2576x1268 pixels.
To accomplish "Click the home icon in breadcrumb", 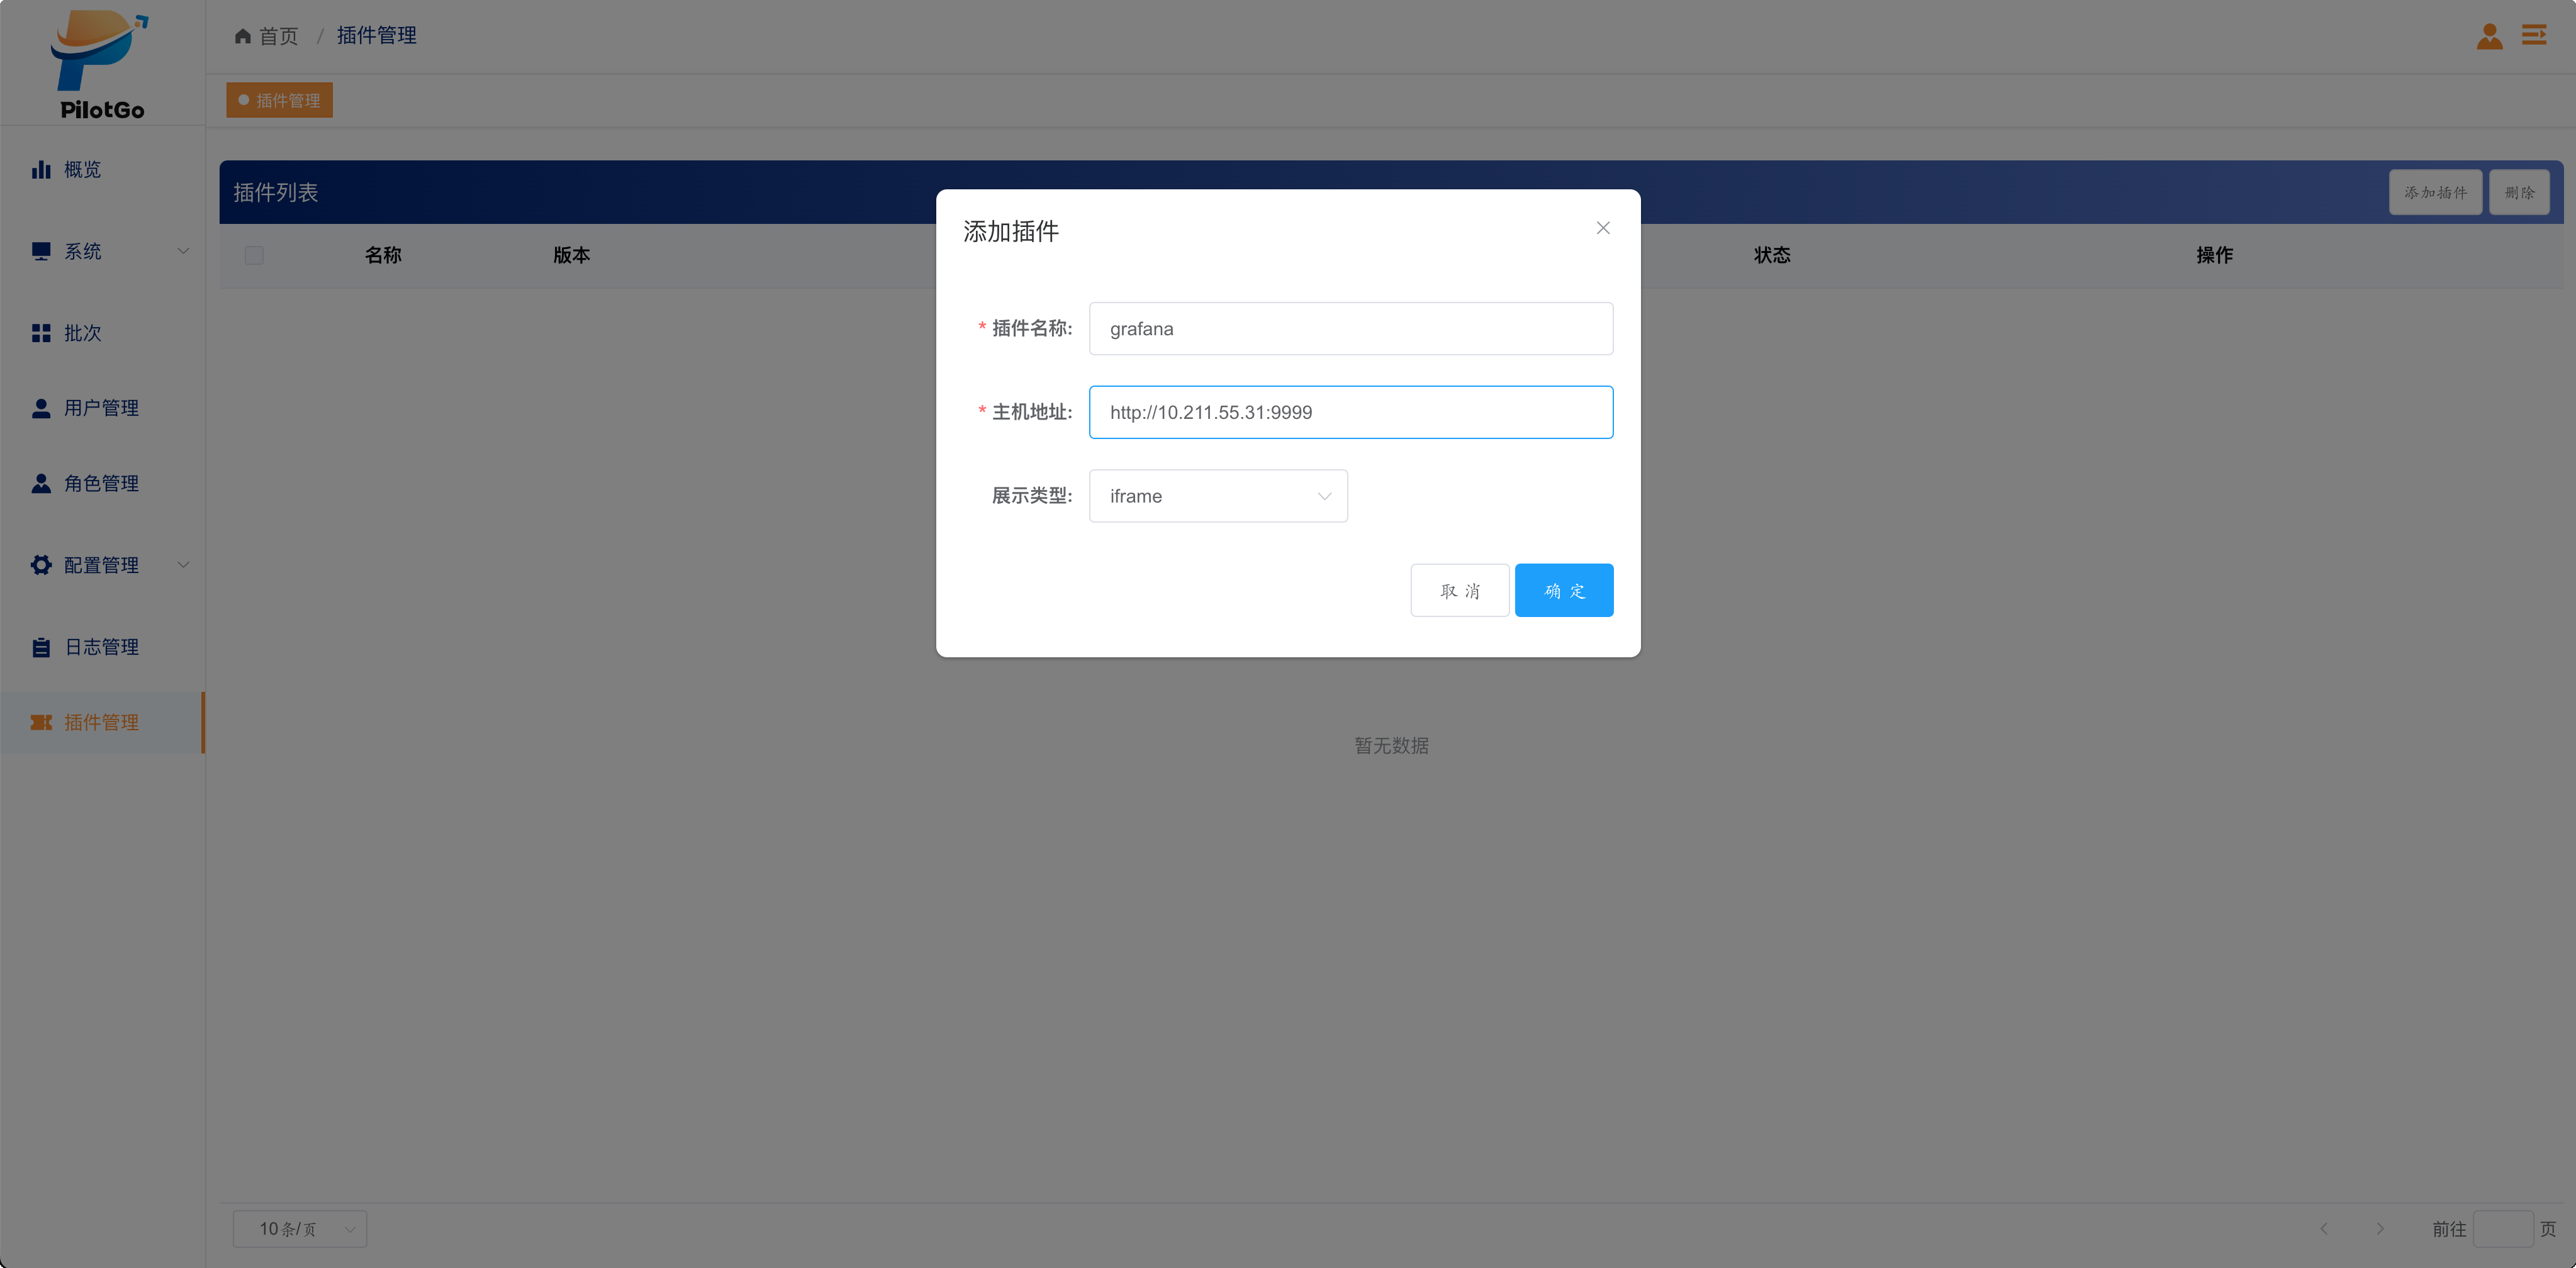I will pyautogui.click(x=242, y=36).
